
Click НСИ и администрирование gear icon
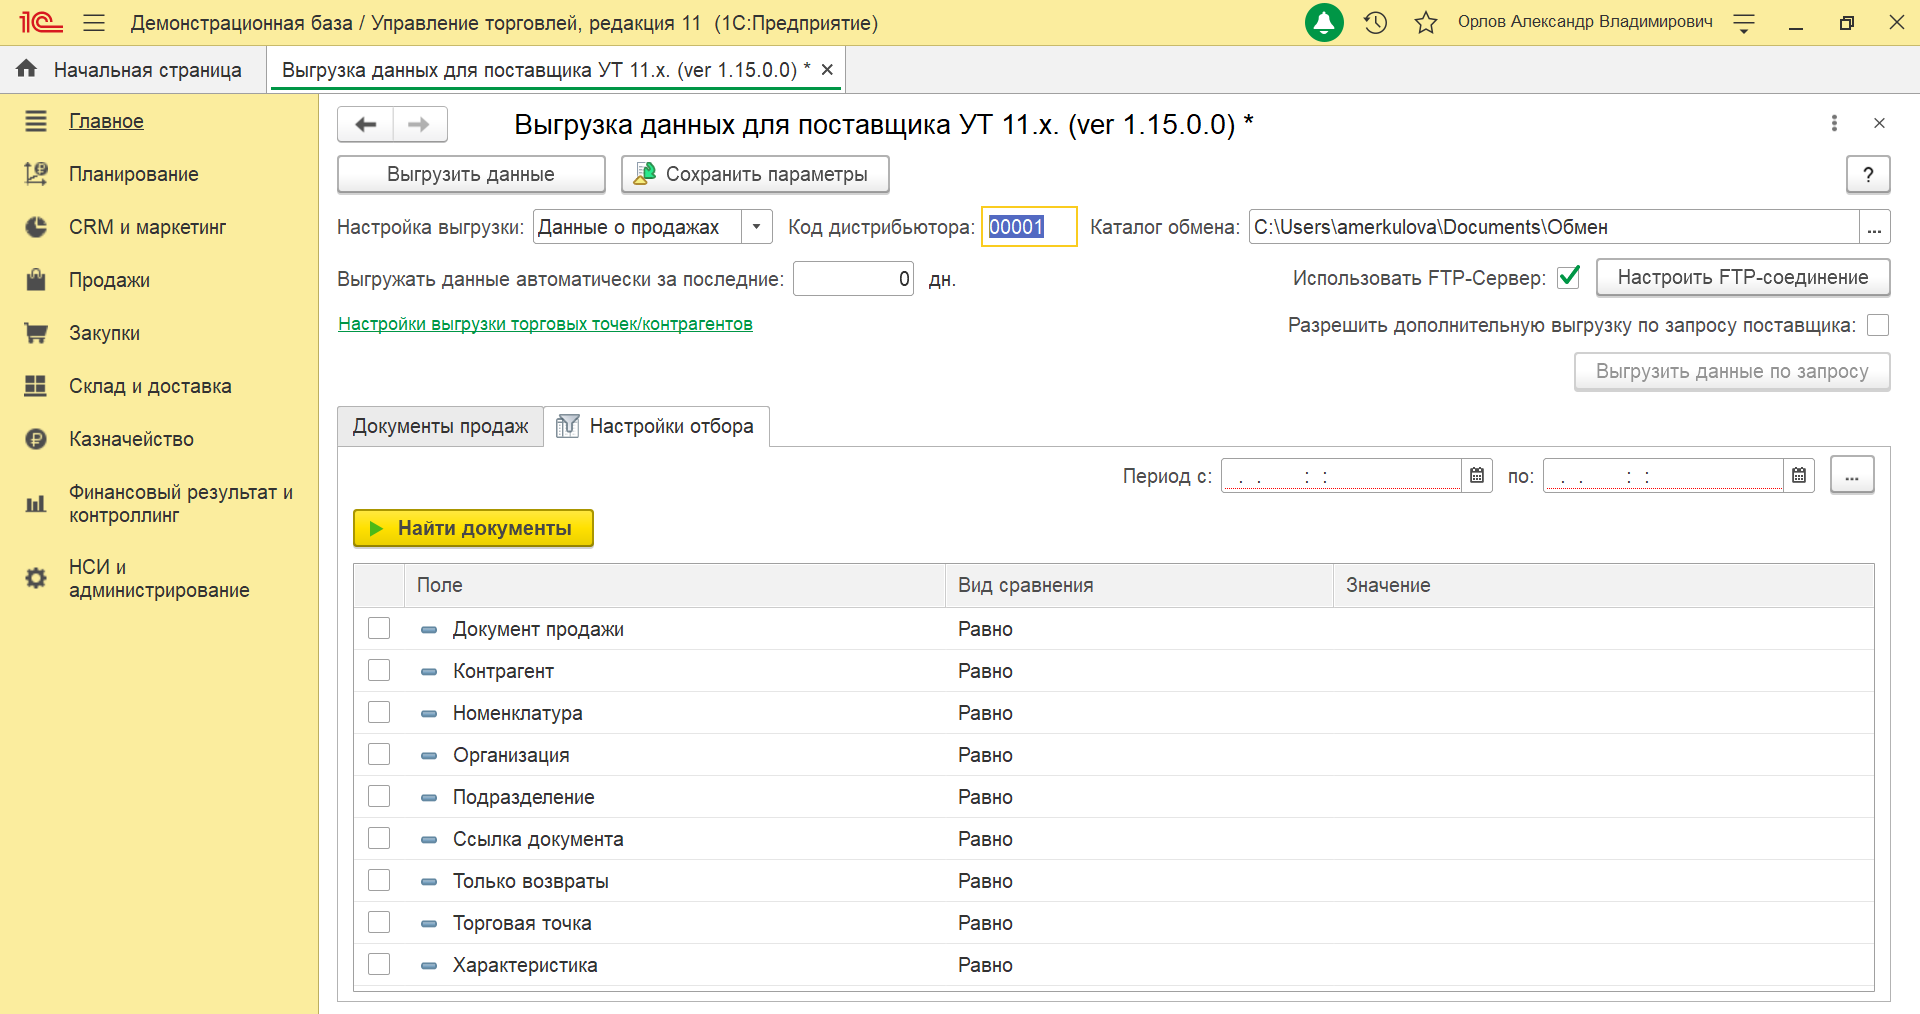[36, 578]
